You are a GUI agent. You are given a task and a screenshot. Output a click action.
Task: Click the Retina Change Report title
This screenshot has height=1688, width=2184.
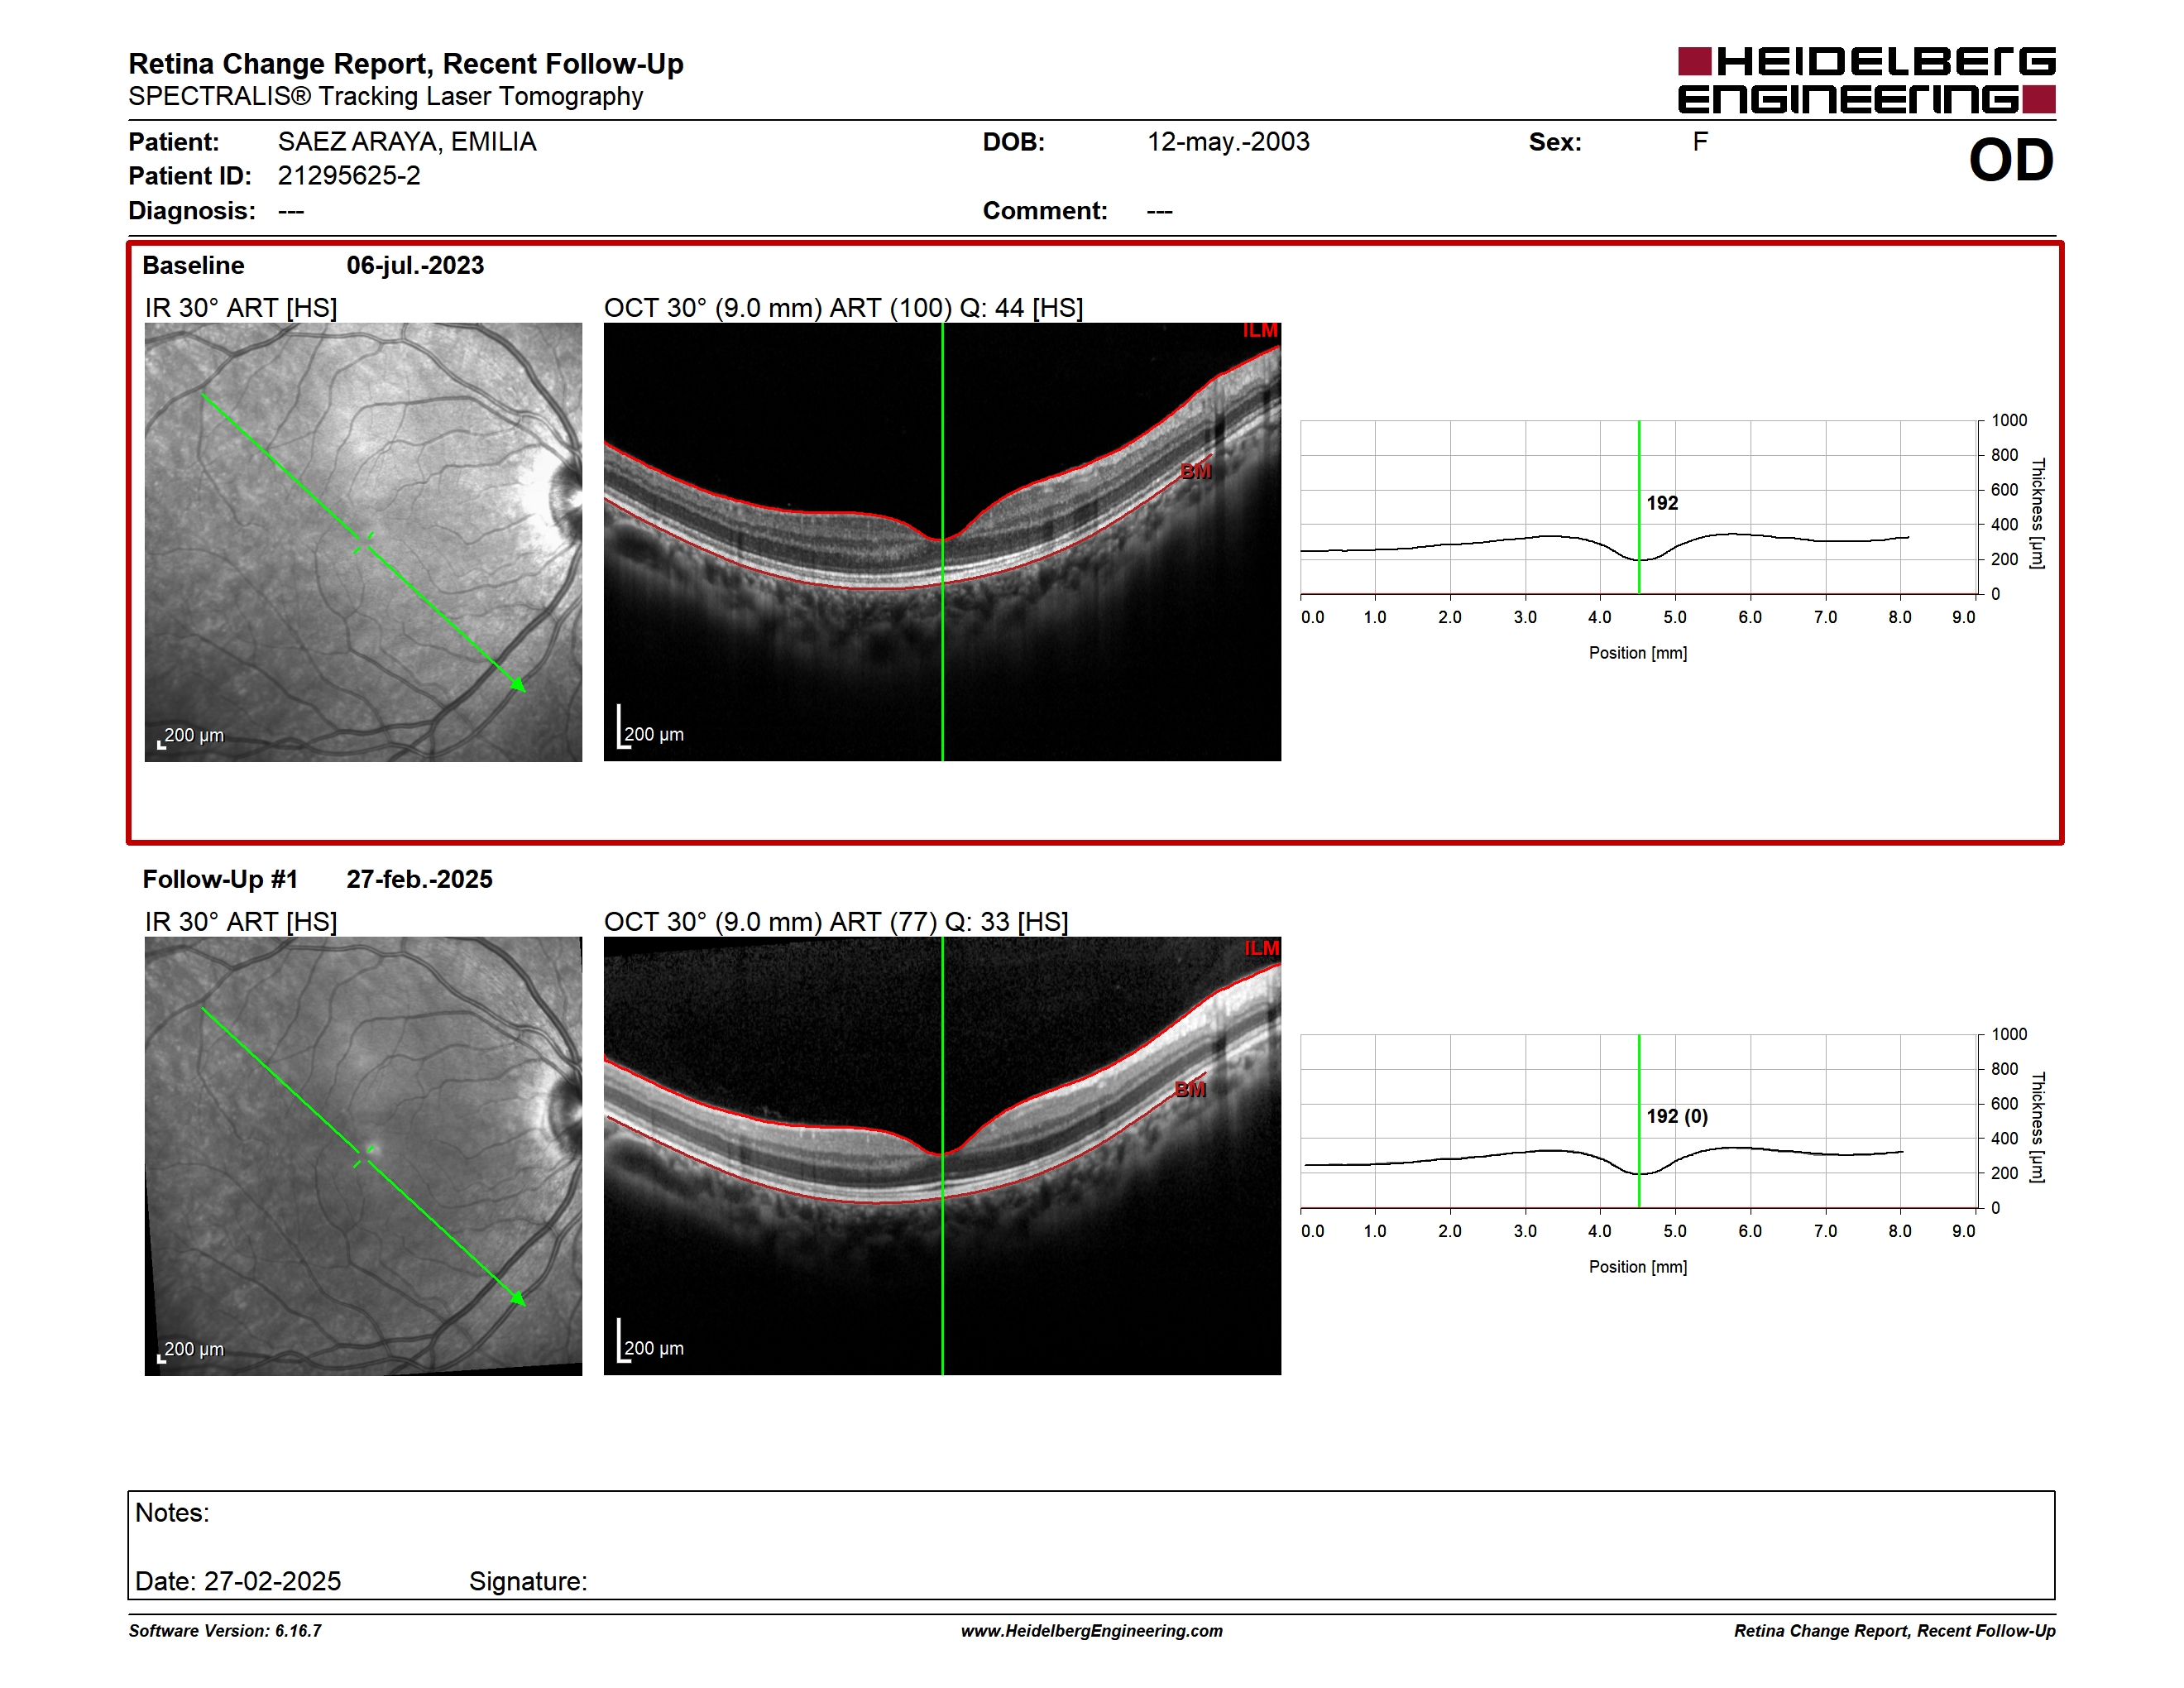pos(406,64)
